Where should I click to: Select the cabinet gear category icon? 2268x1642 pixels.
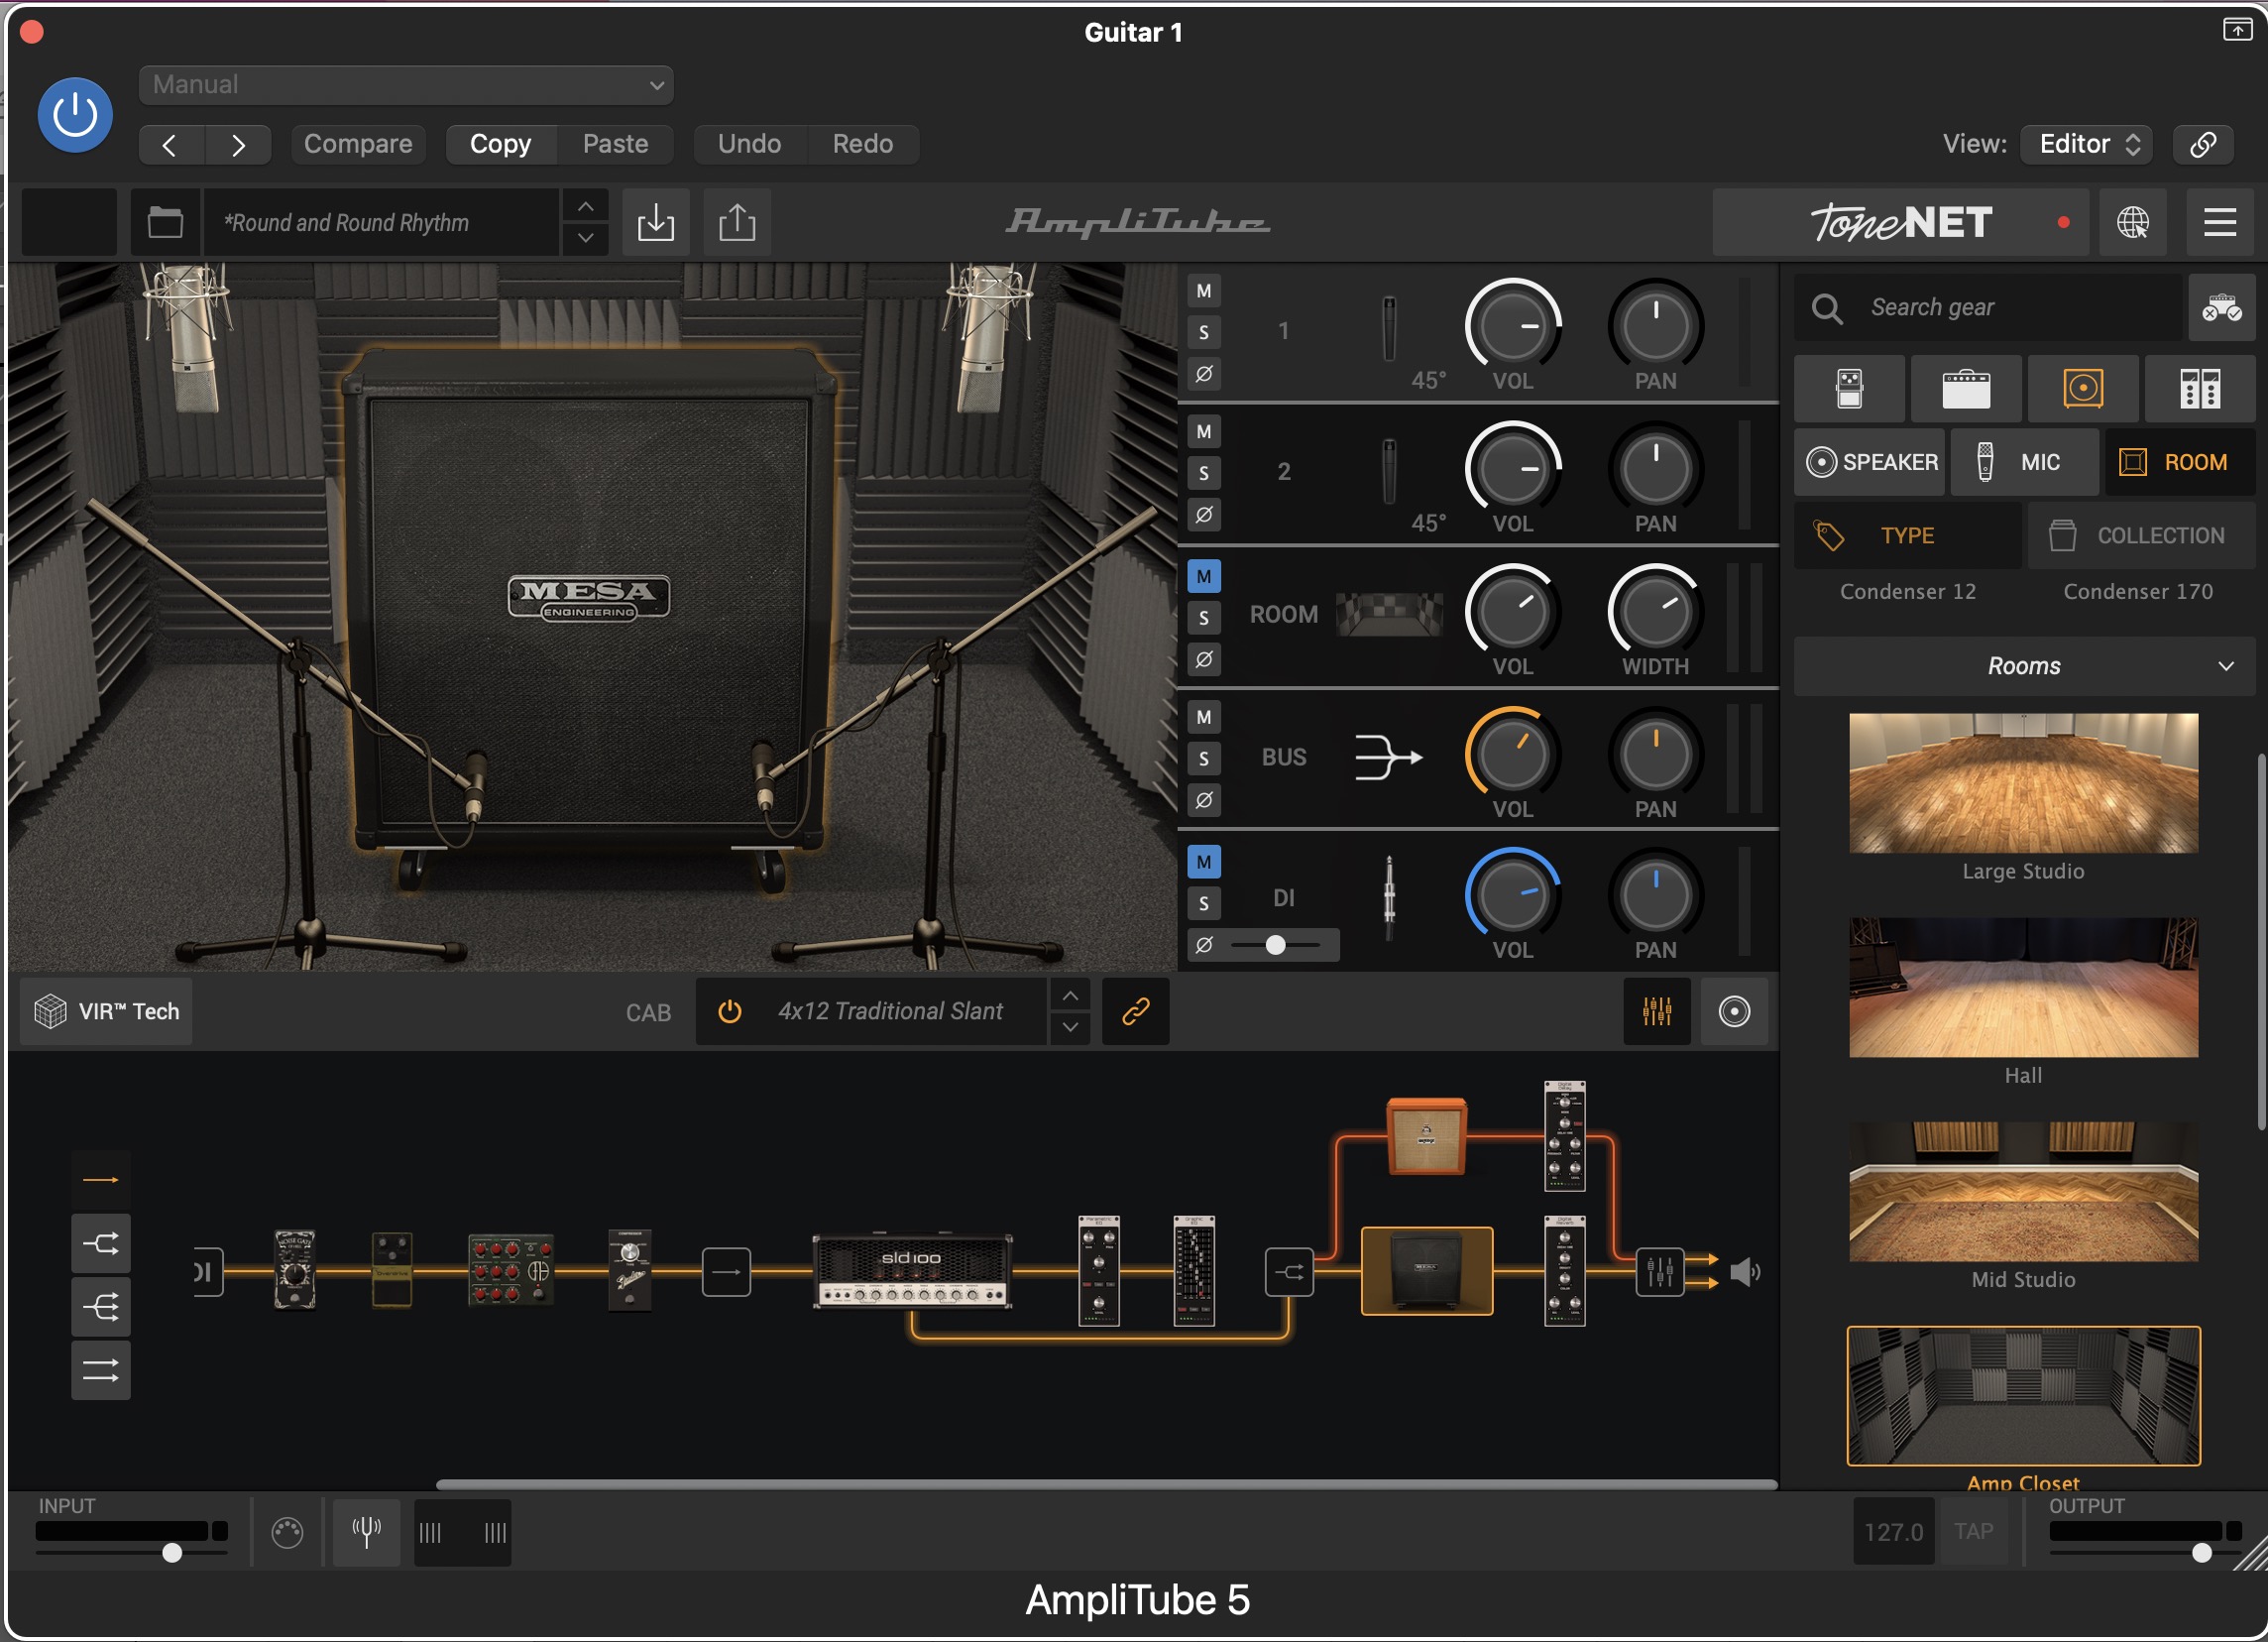click(x=2083, y=389)
